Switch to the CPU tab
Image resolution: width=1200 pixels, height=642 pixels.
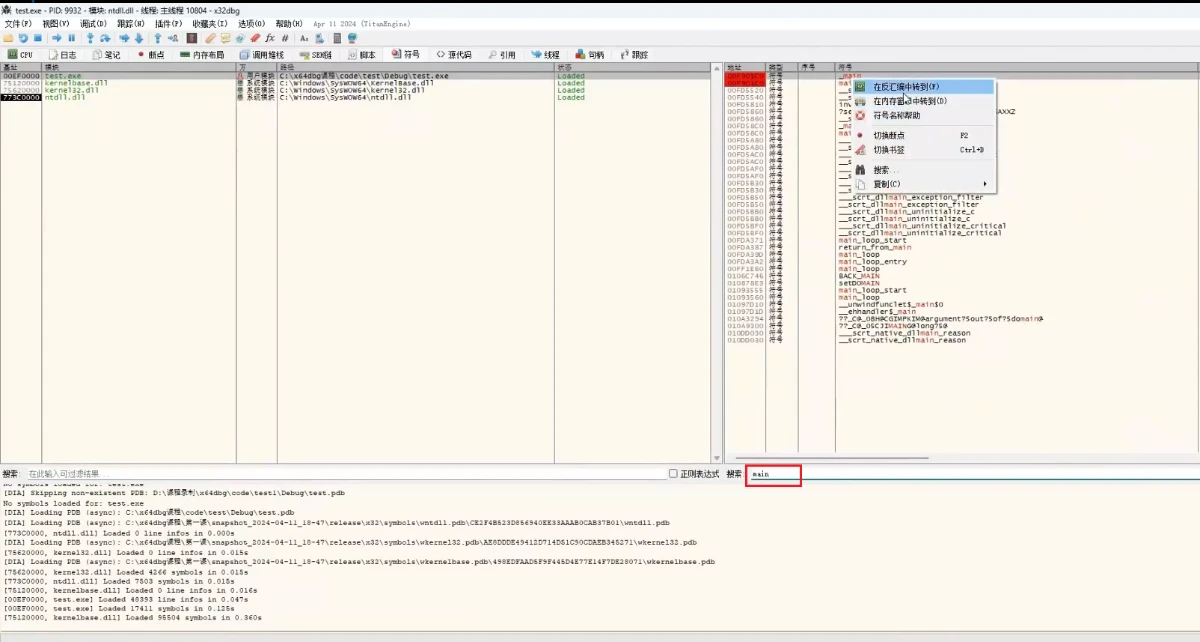coord(20,55)
